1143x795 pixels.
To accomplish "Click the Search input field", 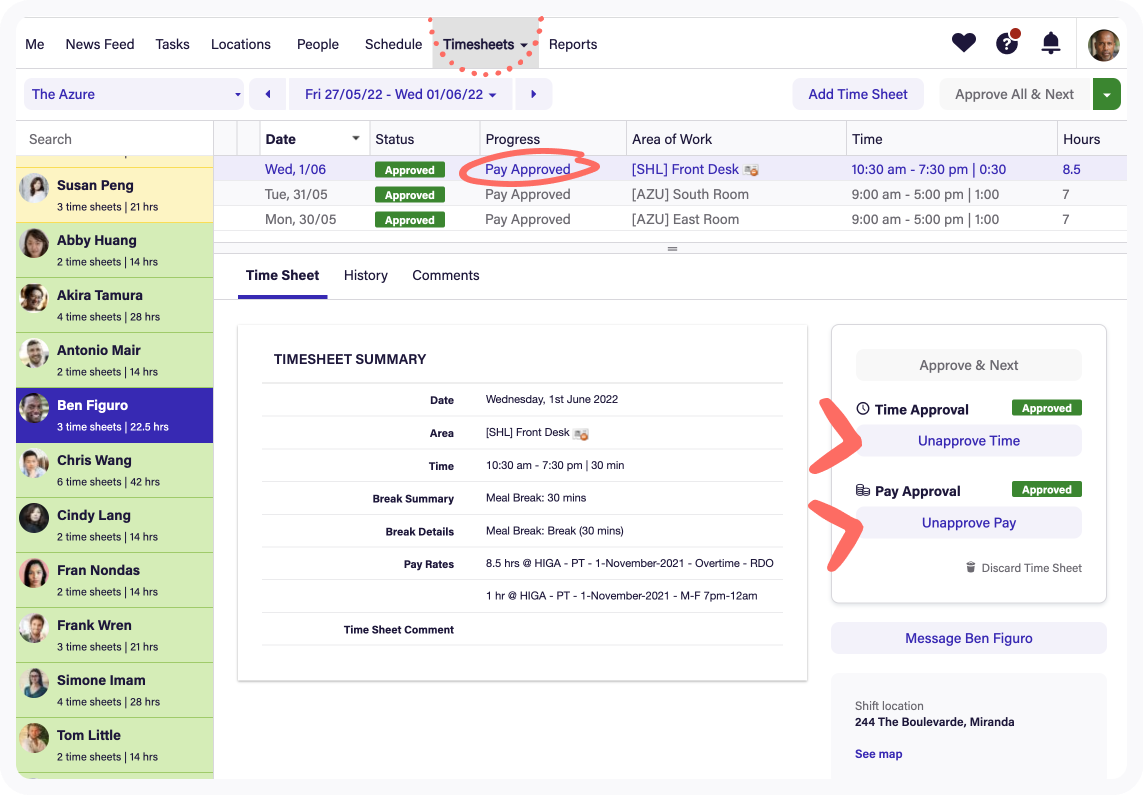I will tap(114, 139).
